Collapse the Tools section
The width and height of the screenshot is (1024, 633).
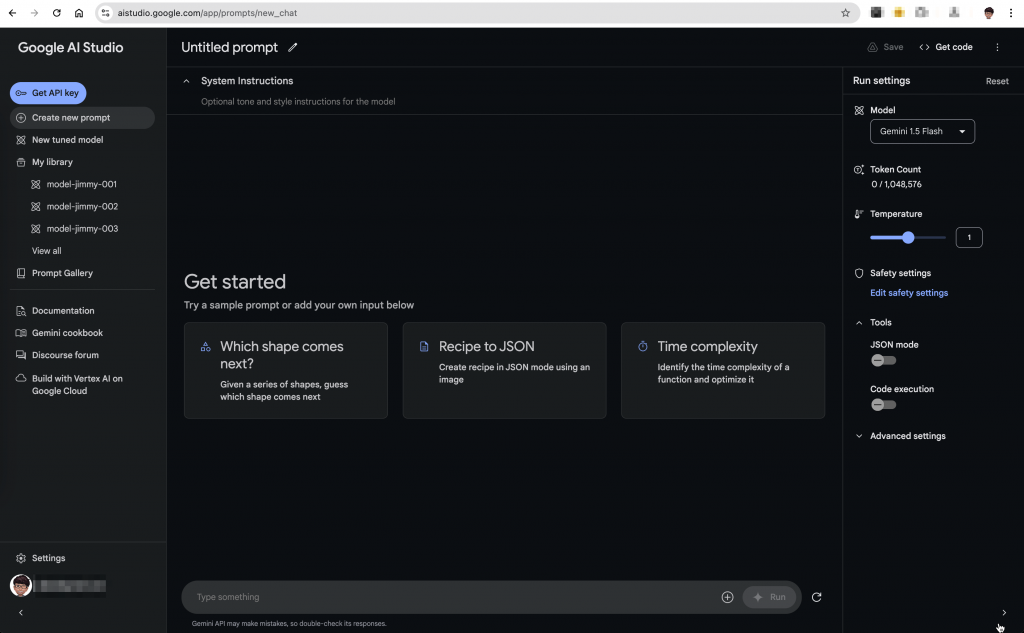point(859,323)
